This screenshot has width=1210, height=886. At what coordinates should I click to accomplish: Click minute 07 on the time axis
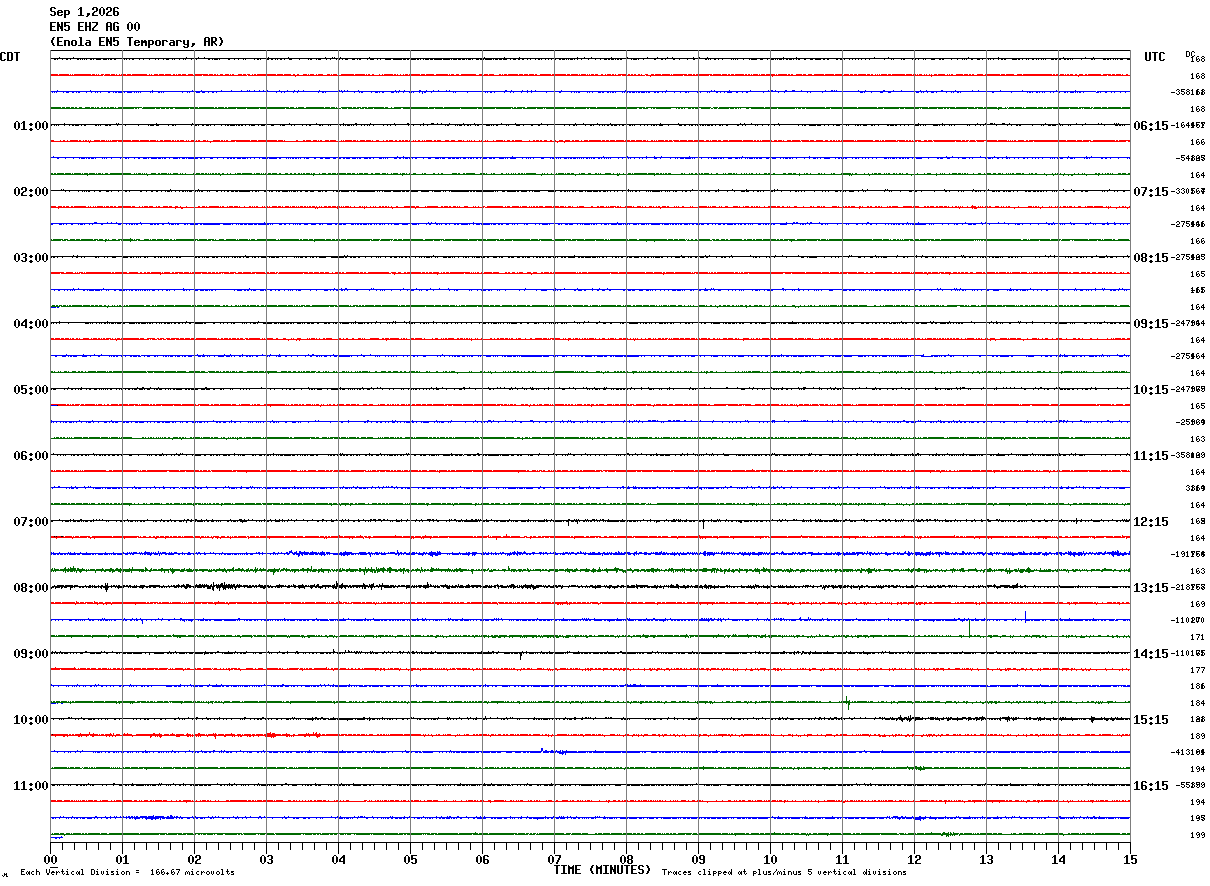(x=554, y=859)
